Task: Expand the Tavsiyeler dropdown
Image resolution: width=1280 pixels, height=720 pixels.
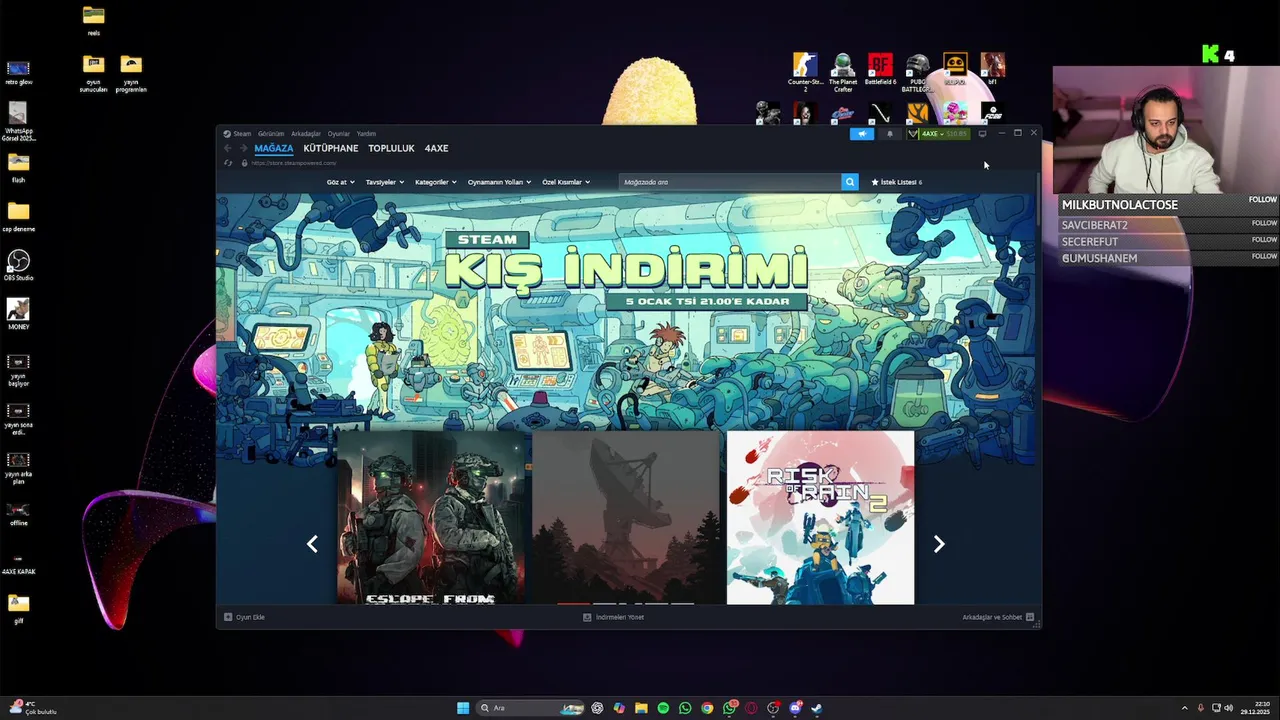Action: (384, 182)
